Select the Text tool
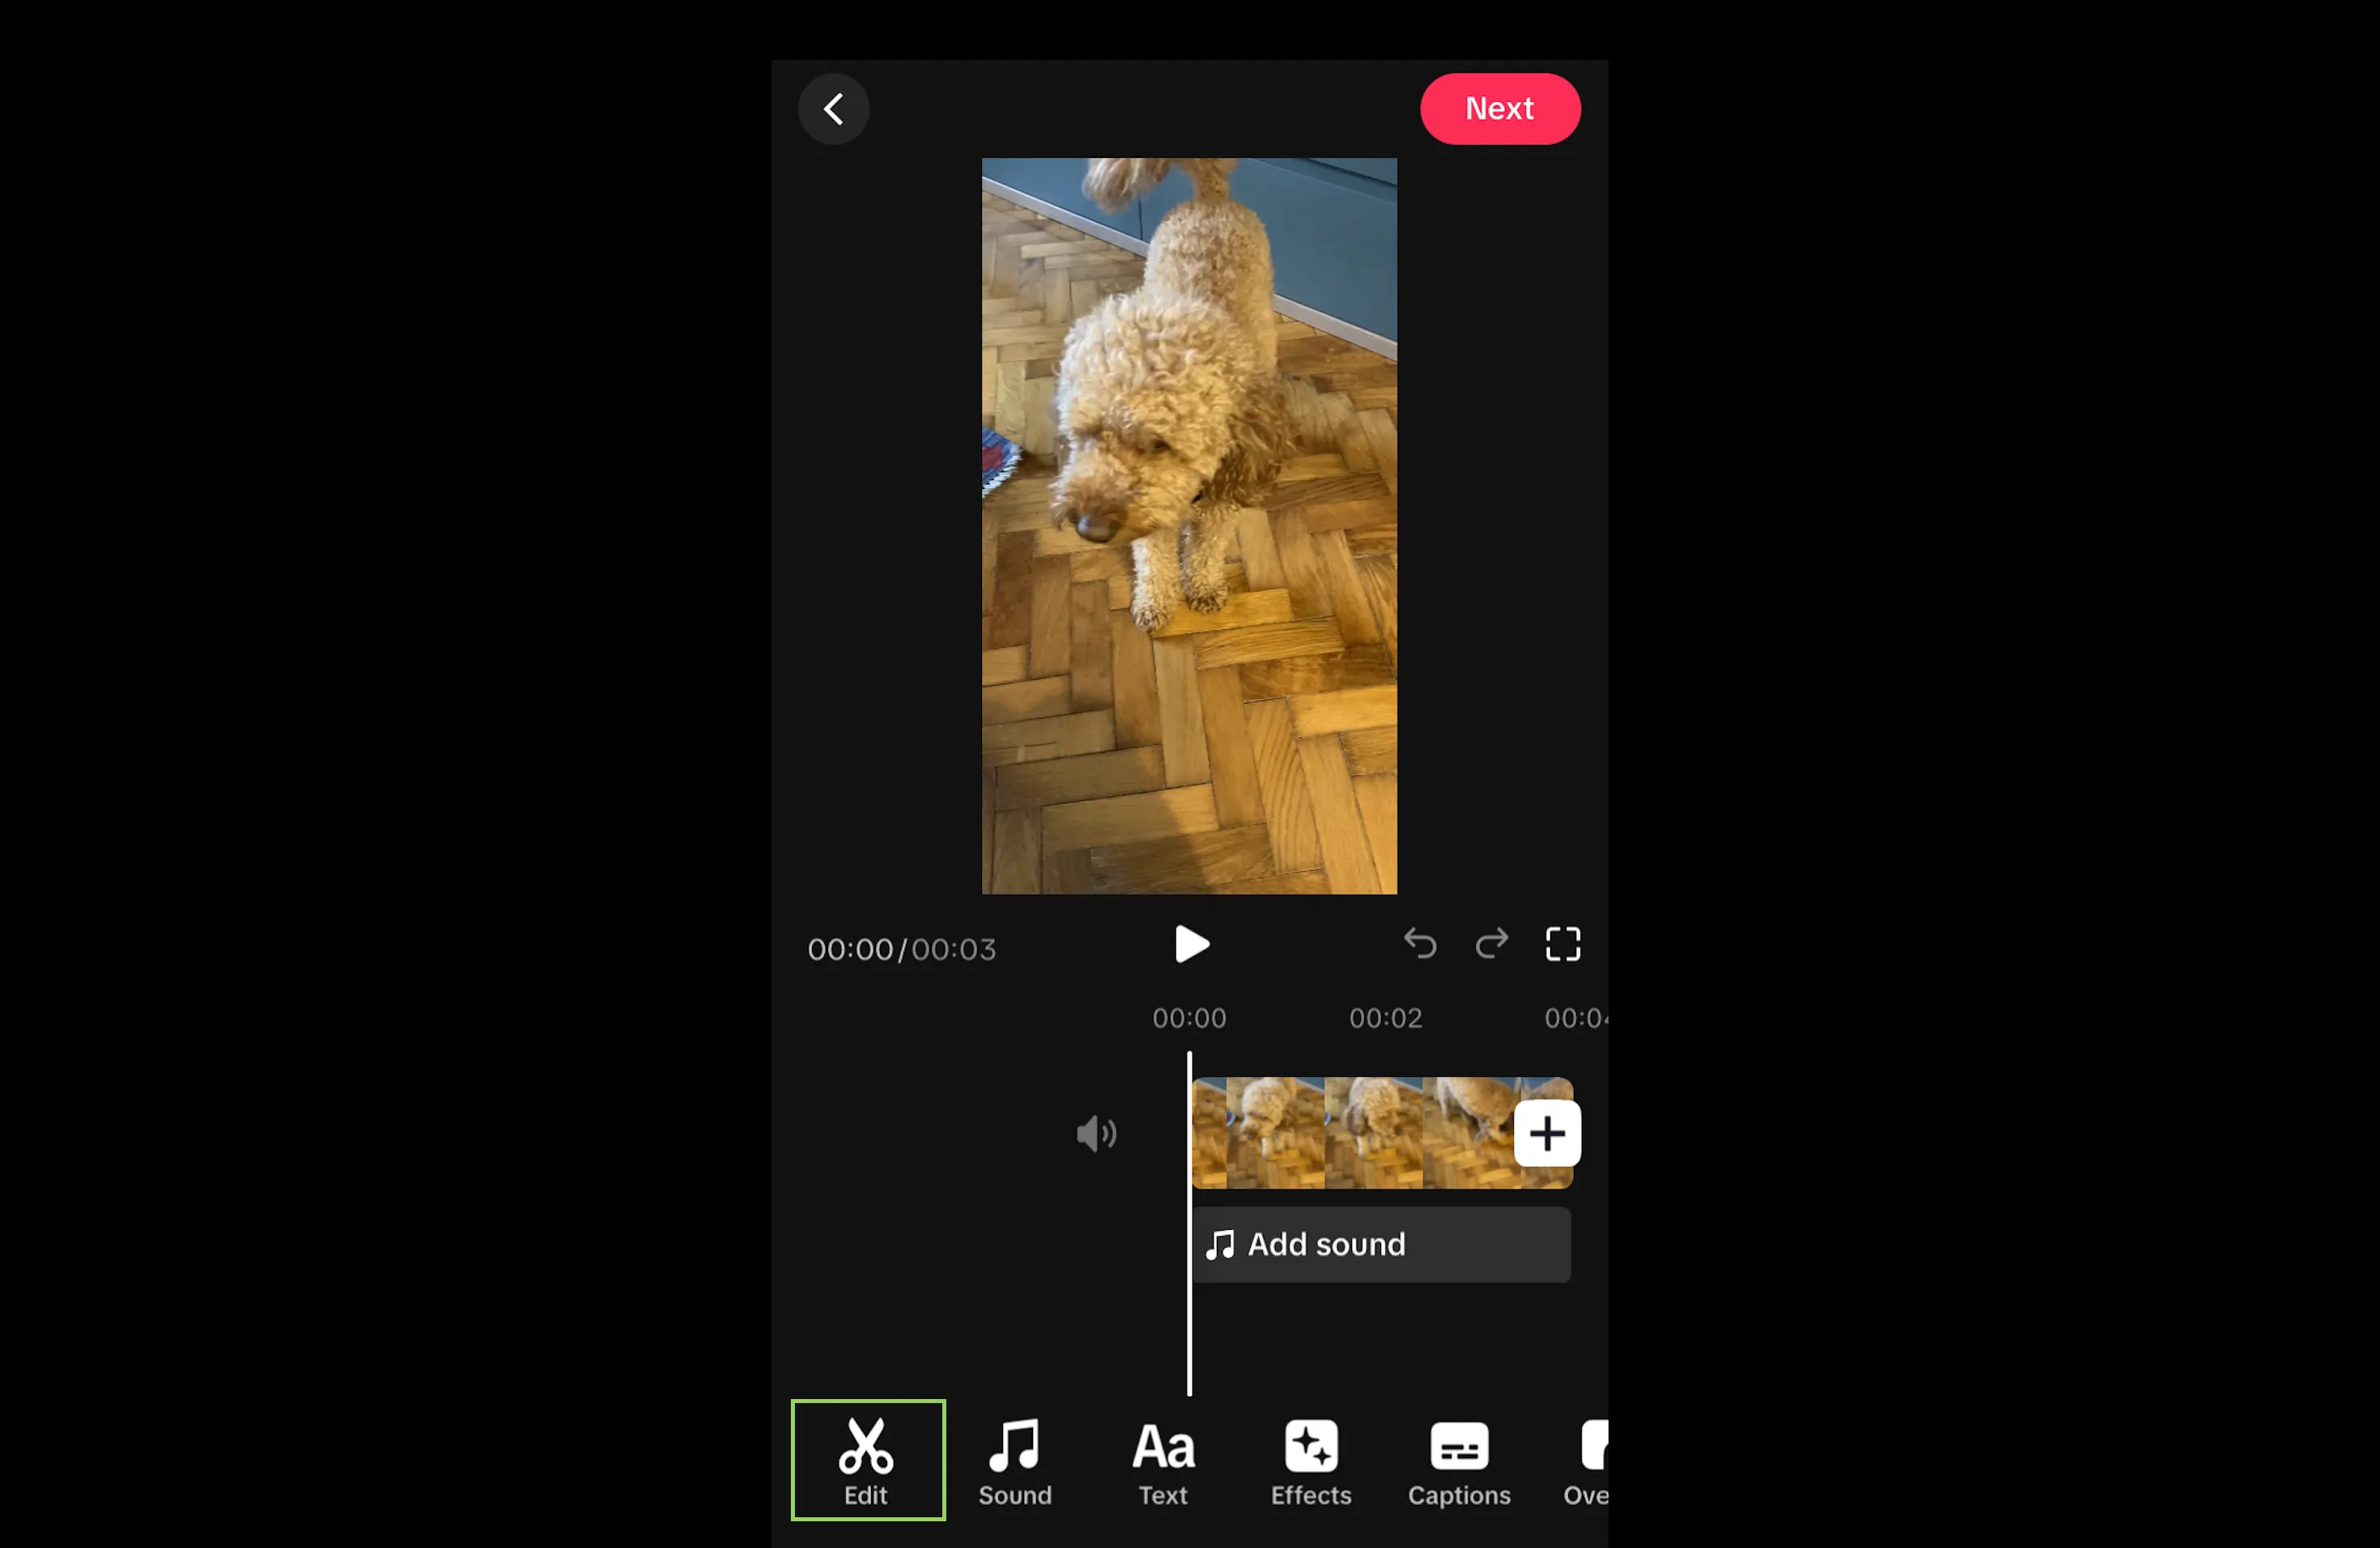 click(1162, 1458)
